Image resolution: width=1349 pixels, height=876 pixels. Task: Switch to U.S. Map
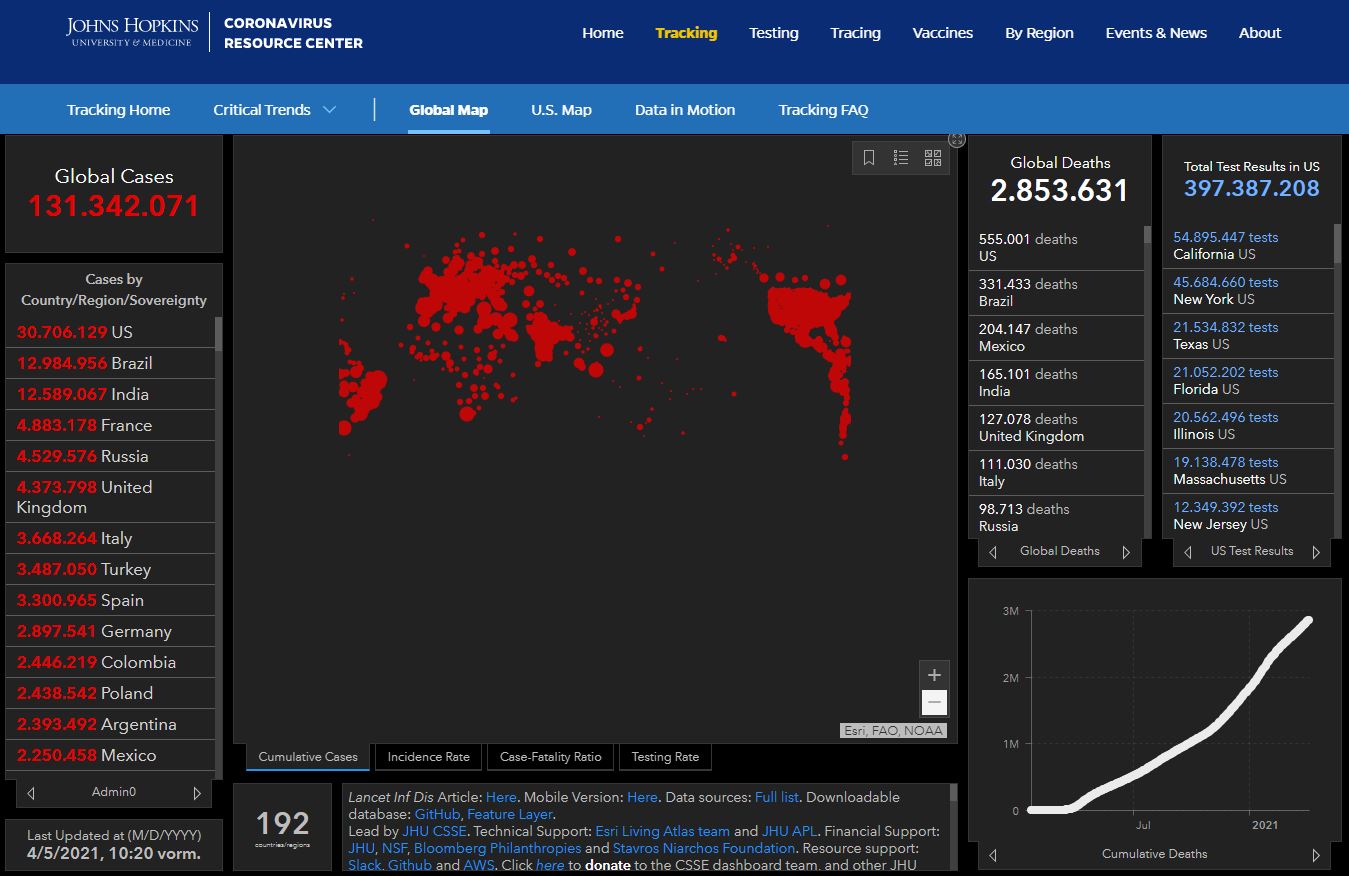[561, 110]
